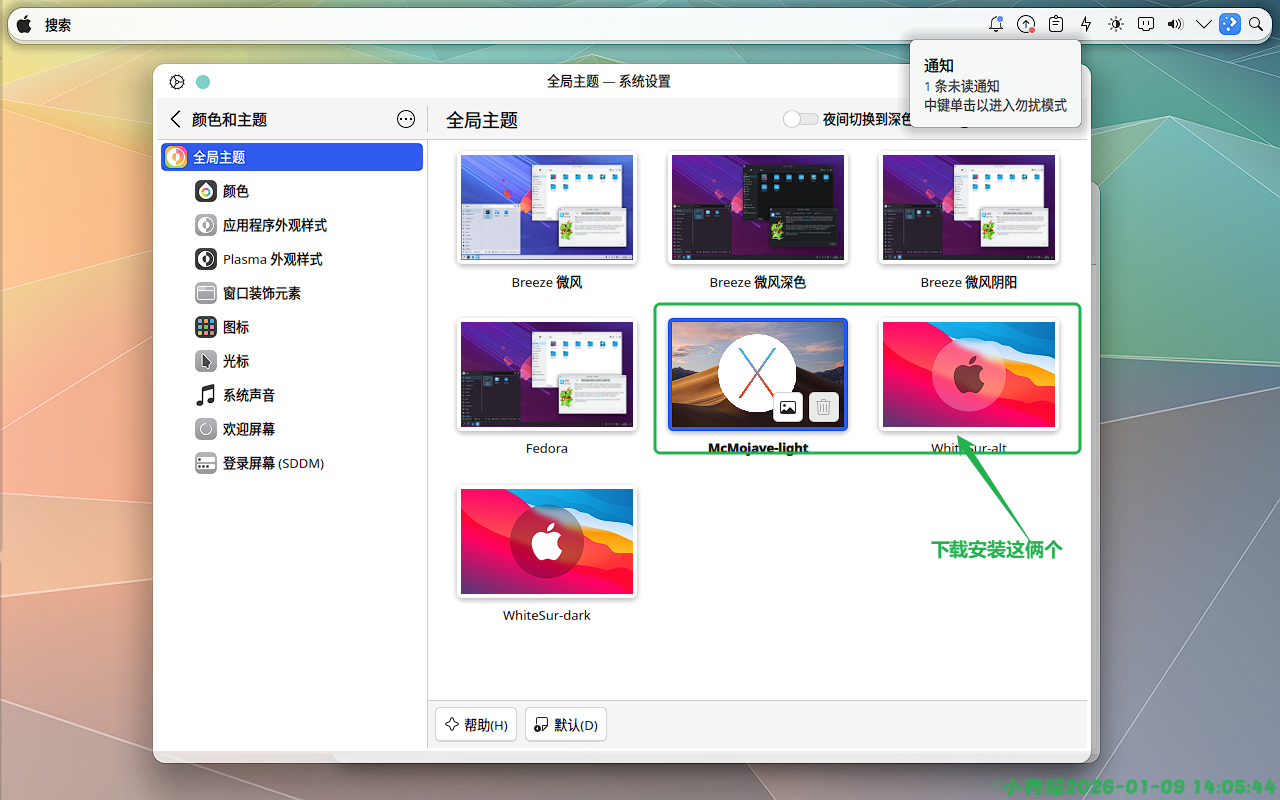This screenshot has height=800, width=1280.
Task: Toggle the night-time dark switch
Action: pos(800,119)
